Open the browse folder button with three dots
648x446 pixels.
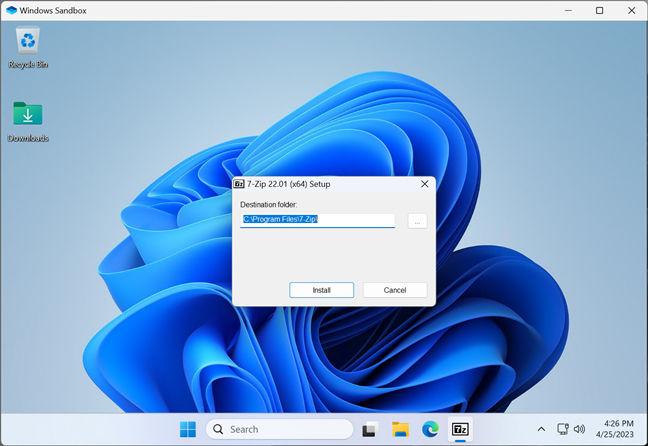(417, 221)
